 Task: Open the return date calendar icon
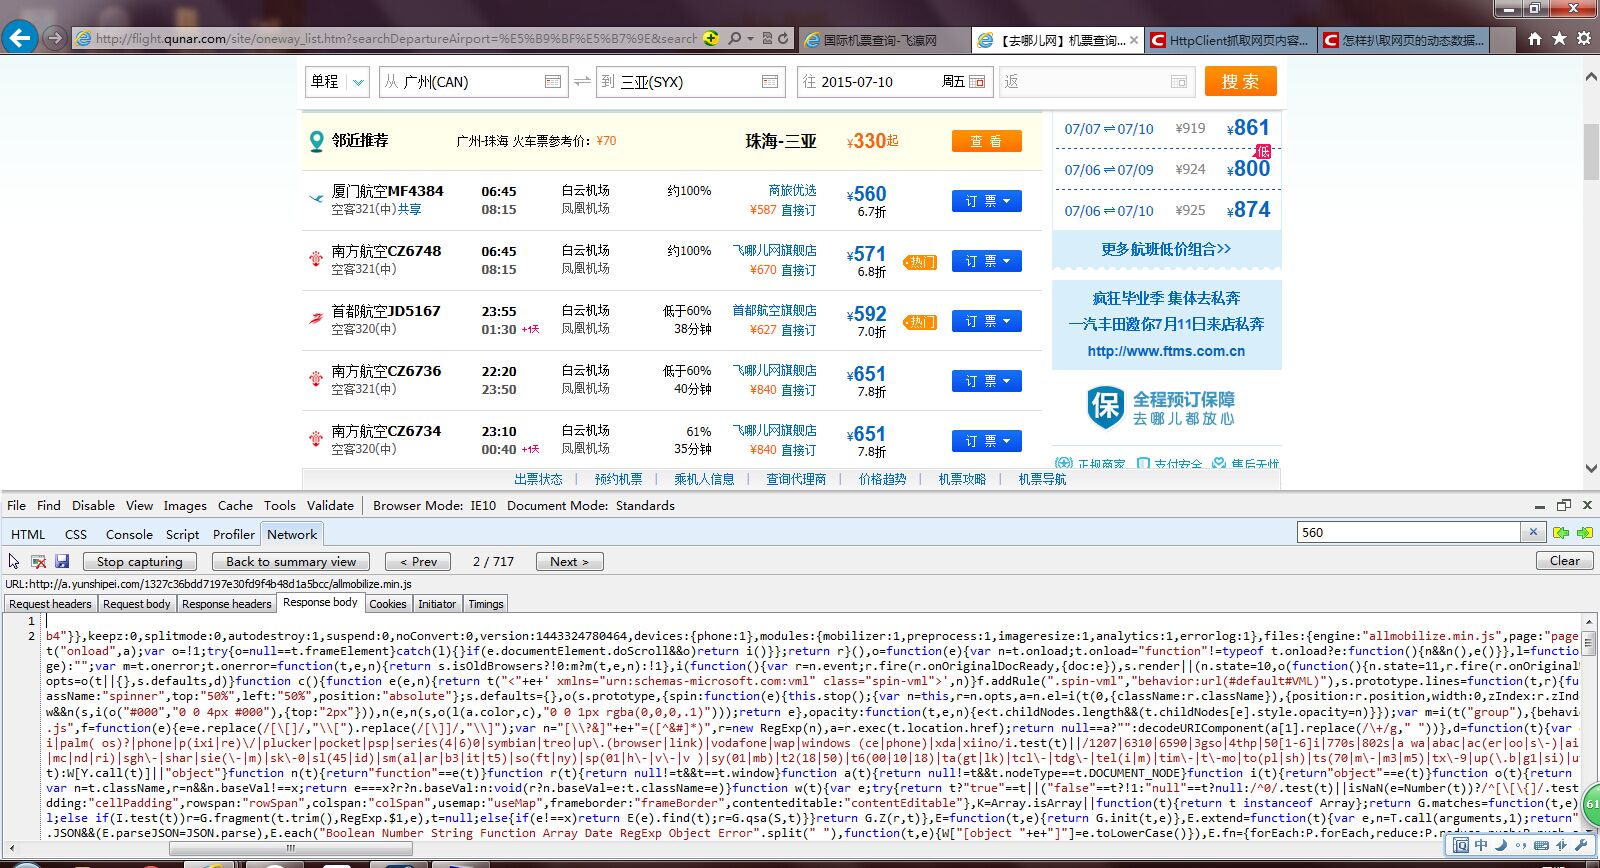[1179, 82]
